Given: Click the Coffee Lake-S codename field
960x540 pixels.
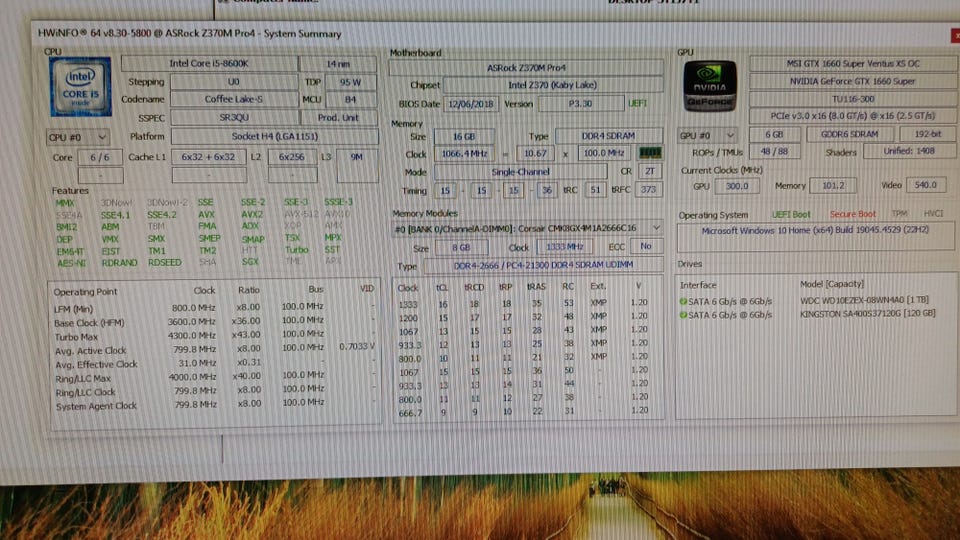Looking at the screenshot, I should point(234,99).
